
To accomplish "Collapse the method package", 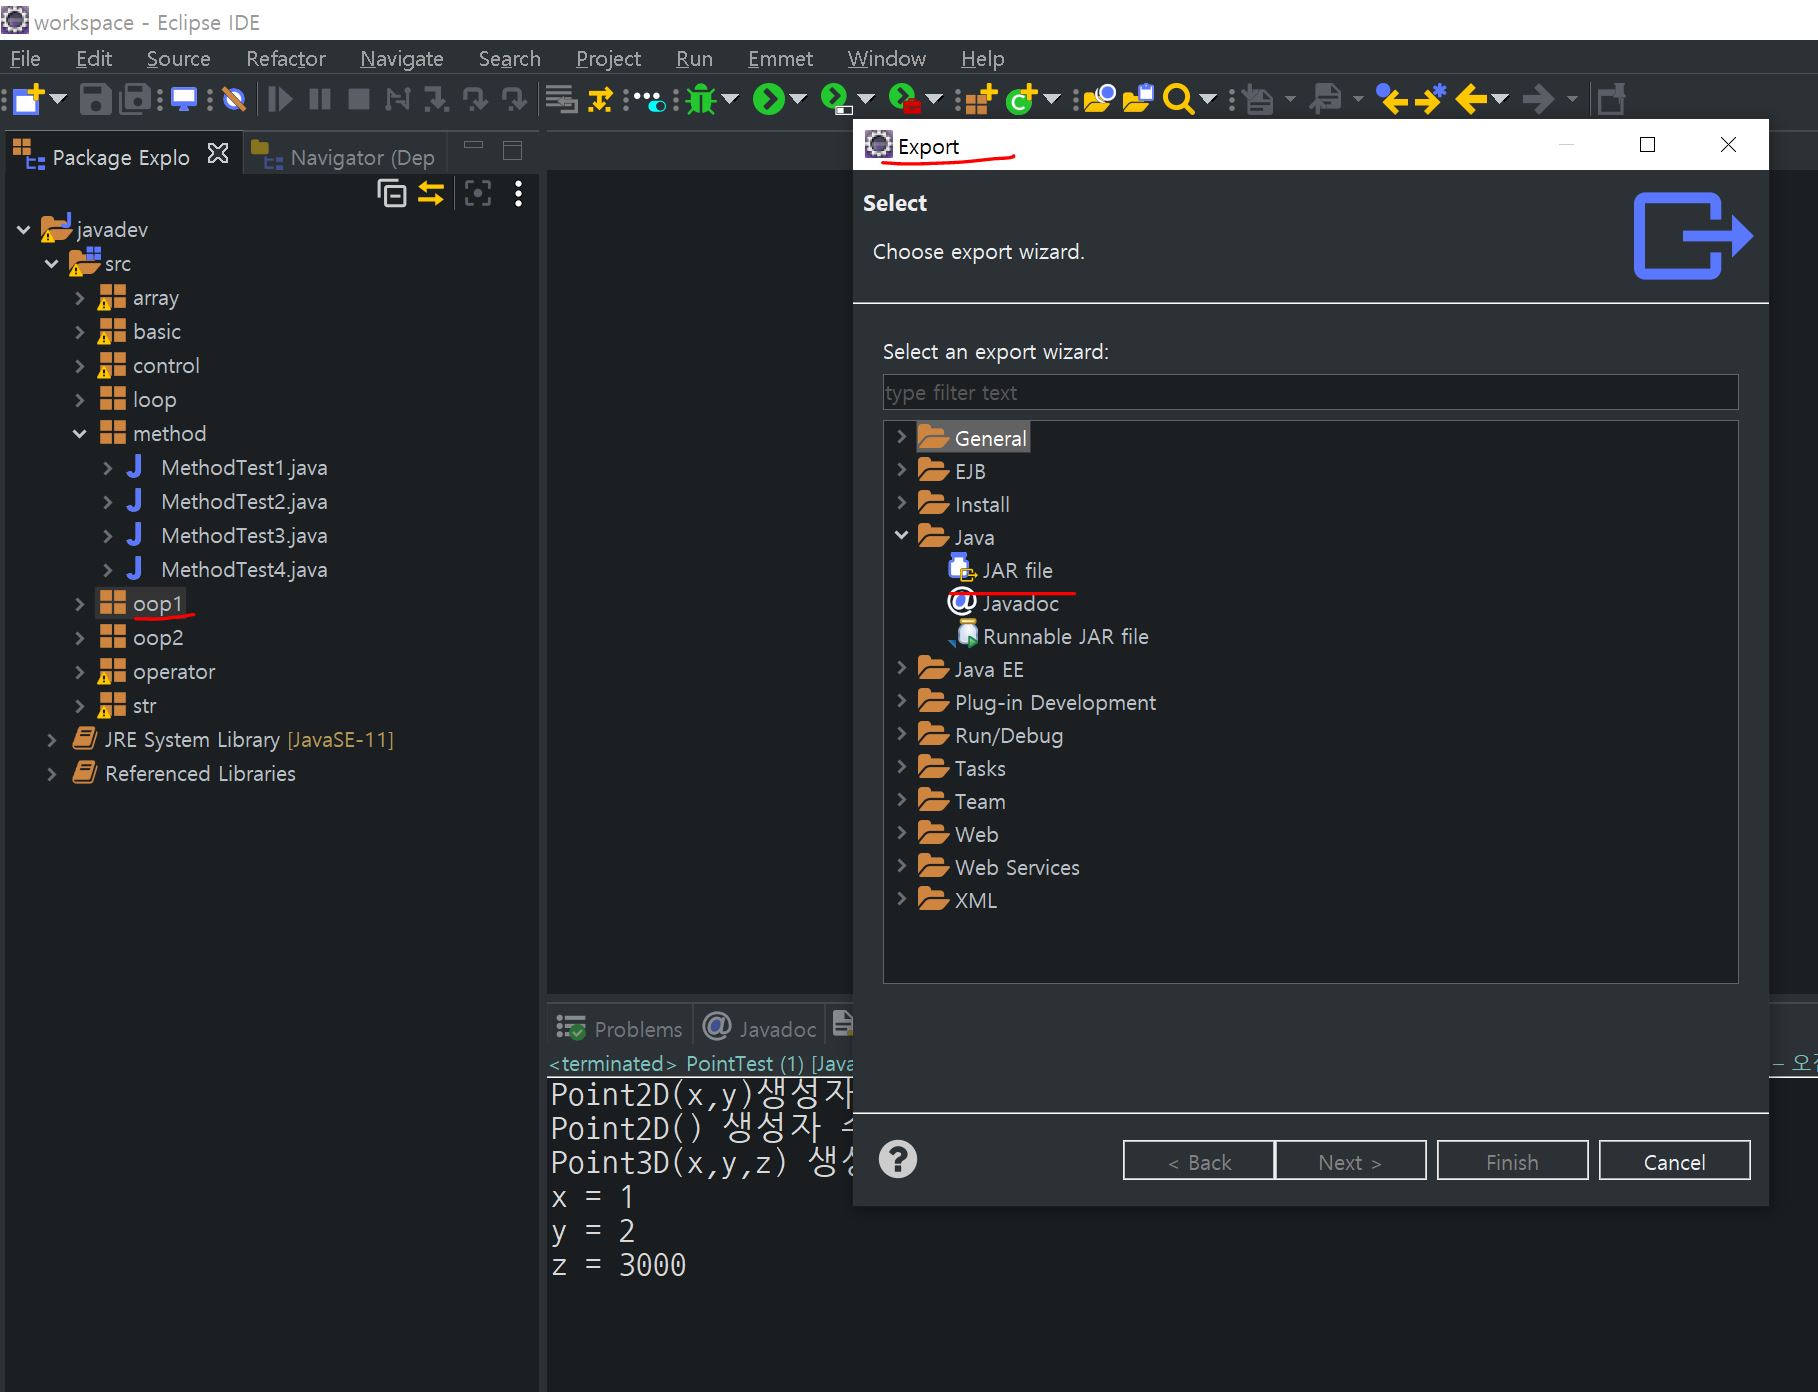I will coord(80,434).
